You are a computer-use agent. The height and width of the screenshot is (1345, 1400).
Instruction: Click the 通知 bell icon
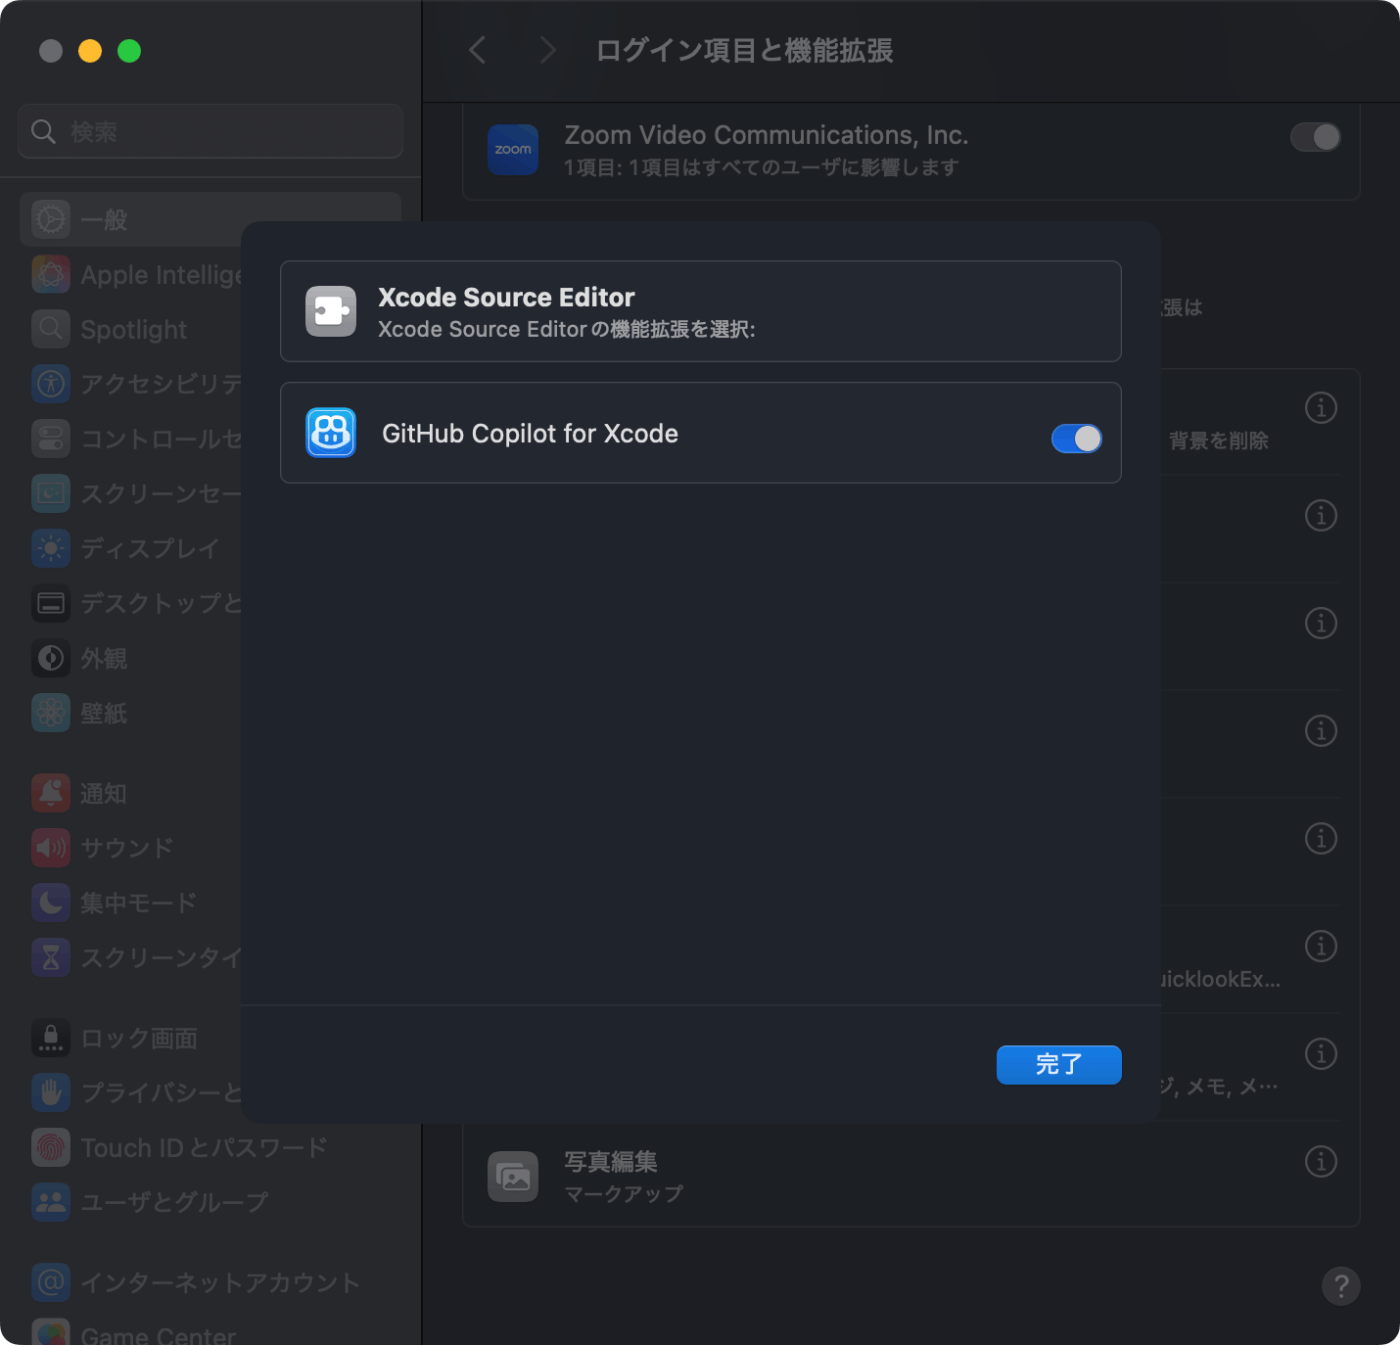tap(51, 793)
